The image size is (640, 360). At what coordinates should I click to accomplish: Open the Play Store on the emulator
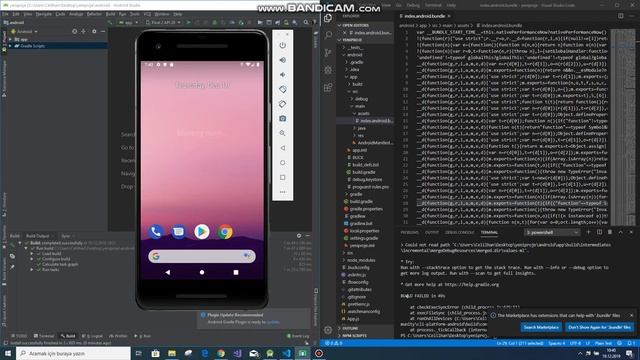(x=202, y=232)
